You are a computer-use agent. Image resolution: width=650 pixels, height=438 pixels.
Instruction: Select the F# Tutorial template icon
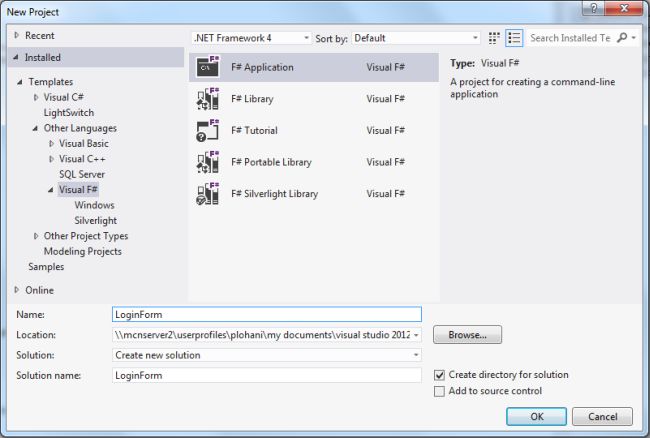(208, 130)
